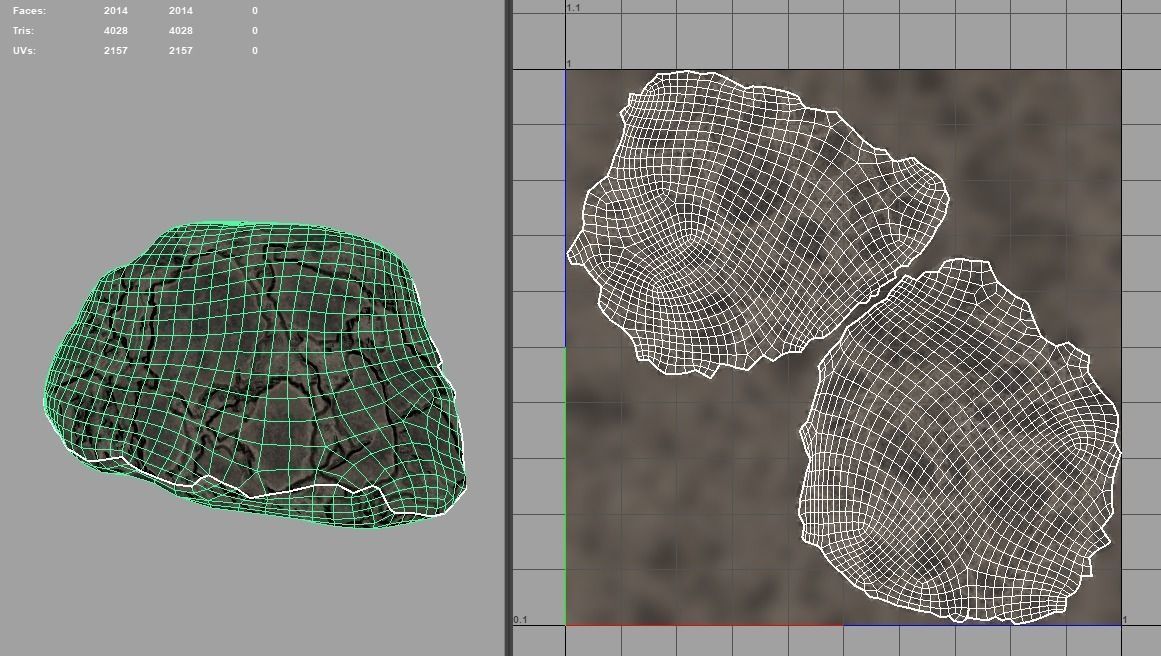
Task: Click the "Tris:" poly count label
Action: click(x=23, y=30)
